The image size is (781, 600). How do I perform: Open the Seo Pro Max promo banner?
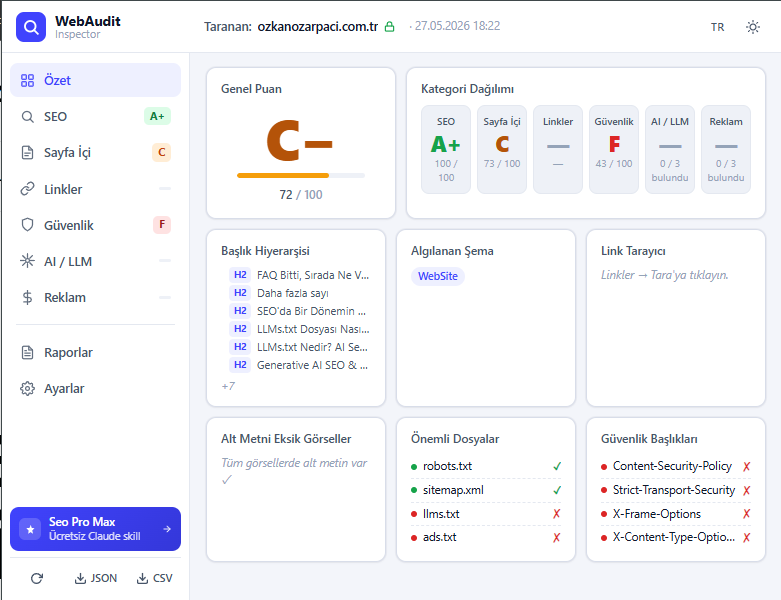tap(96, 529)
